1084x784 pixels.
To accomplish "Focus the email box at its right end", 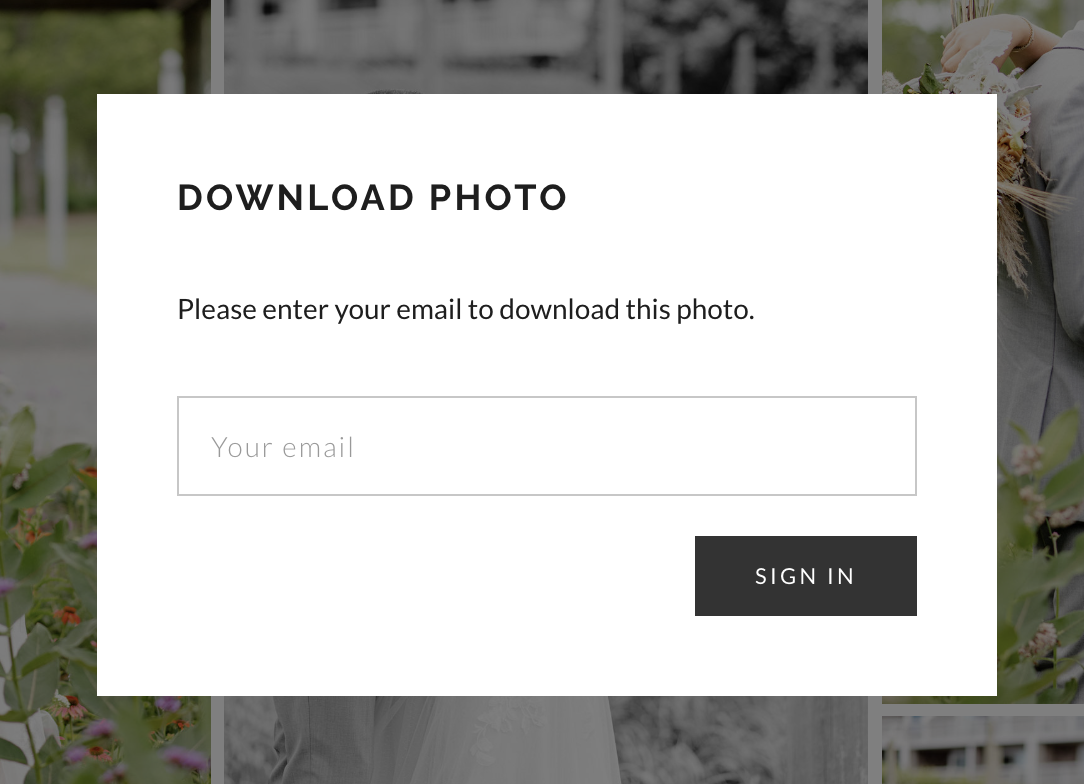I will click(892, 446).
